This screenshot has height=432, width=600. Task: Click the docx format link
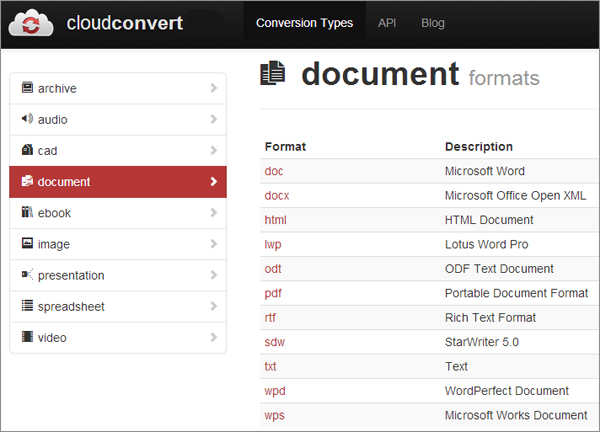pos(277,195)
